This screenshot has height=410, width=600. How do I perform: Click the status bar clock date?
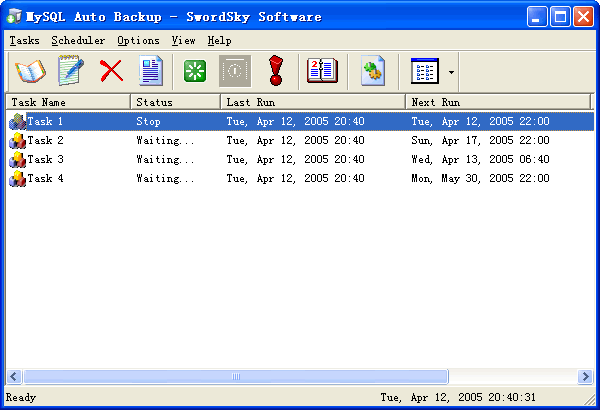tap(458, 397)
